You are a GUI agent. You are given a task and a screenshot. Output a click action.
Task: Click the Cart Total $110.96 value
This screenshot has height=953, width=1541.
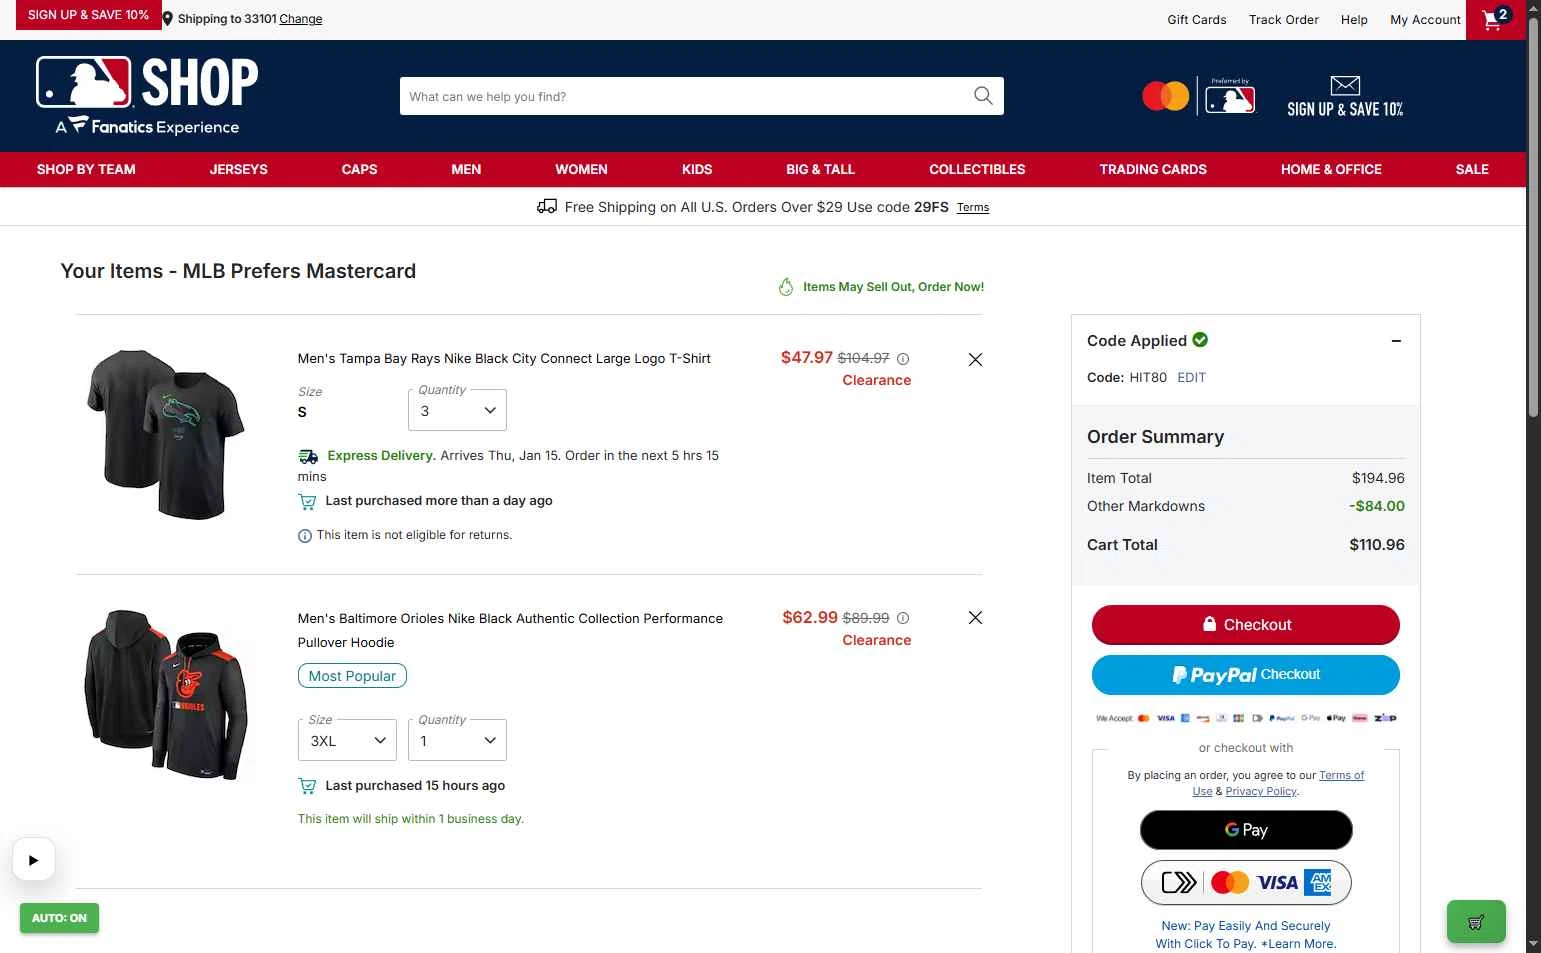pos(1377,545)
